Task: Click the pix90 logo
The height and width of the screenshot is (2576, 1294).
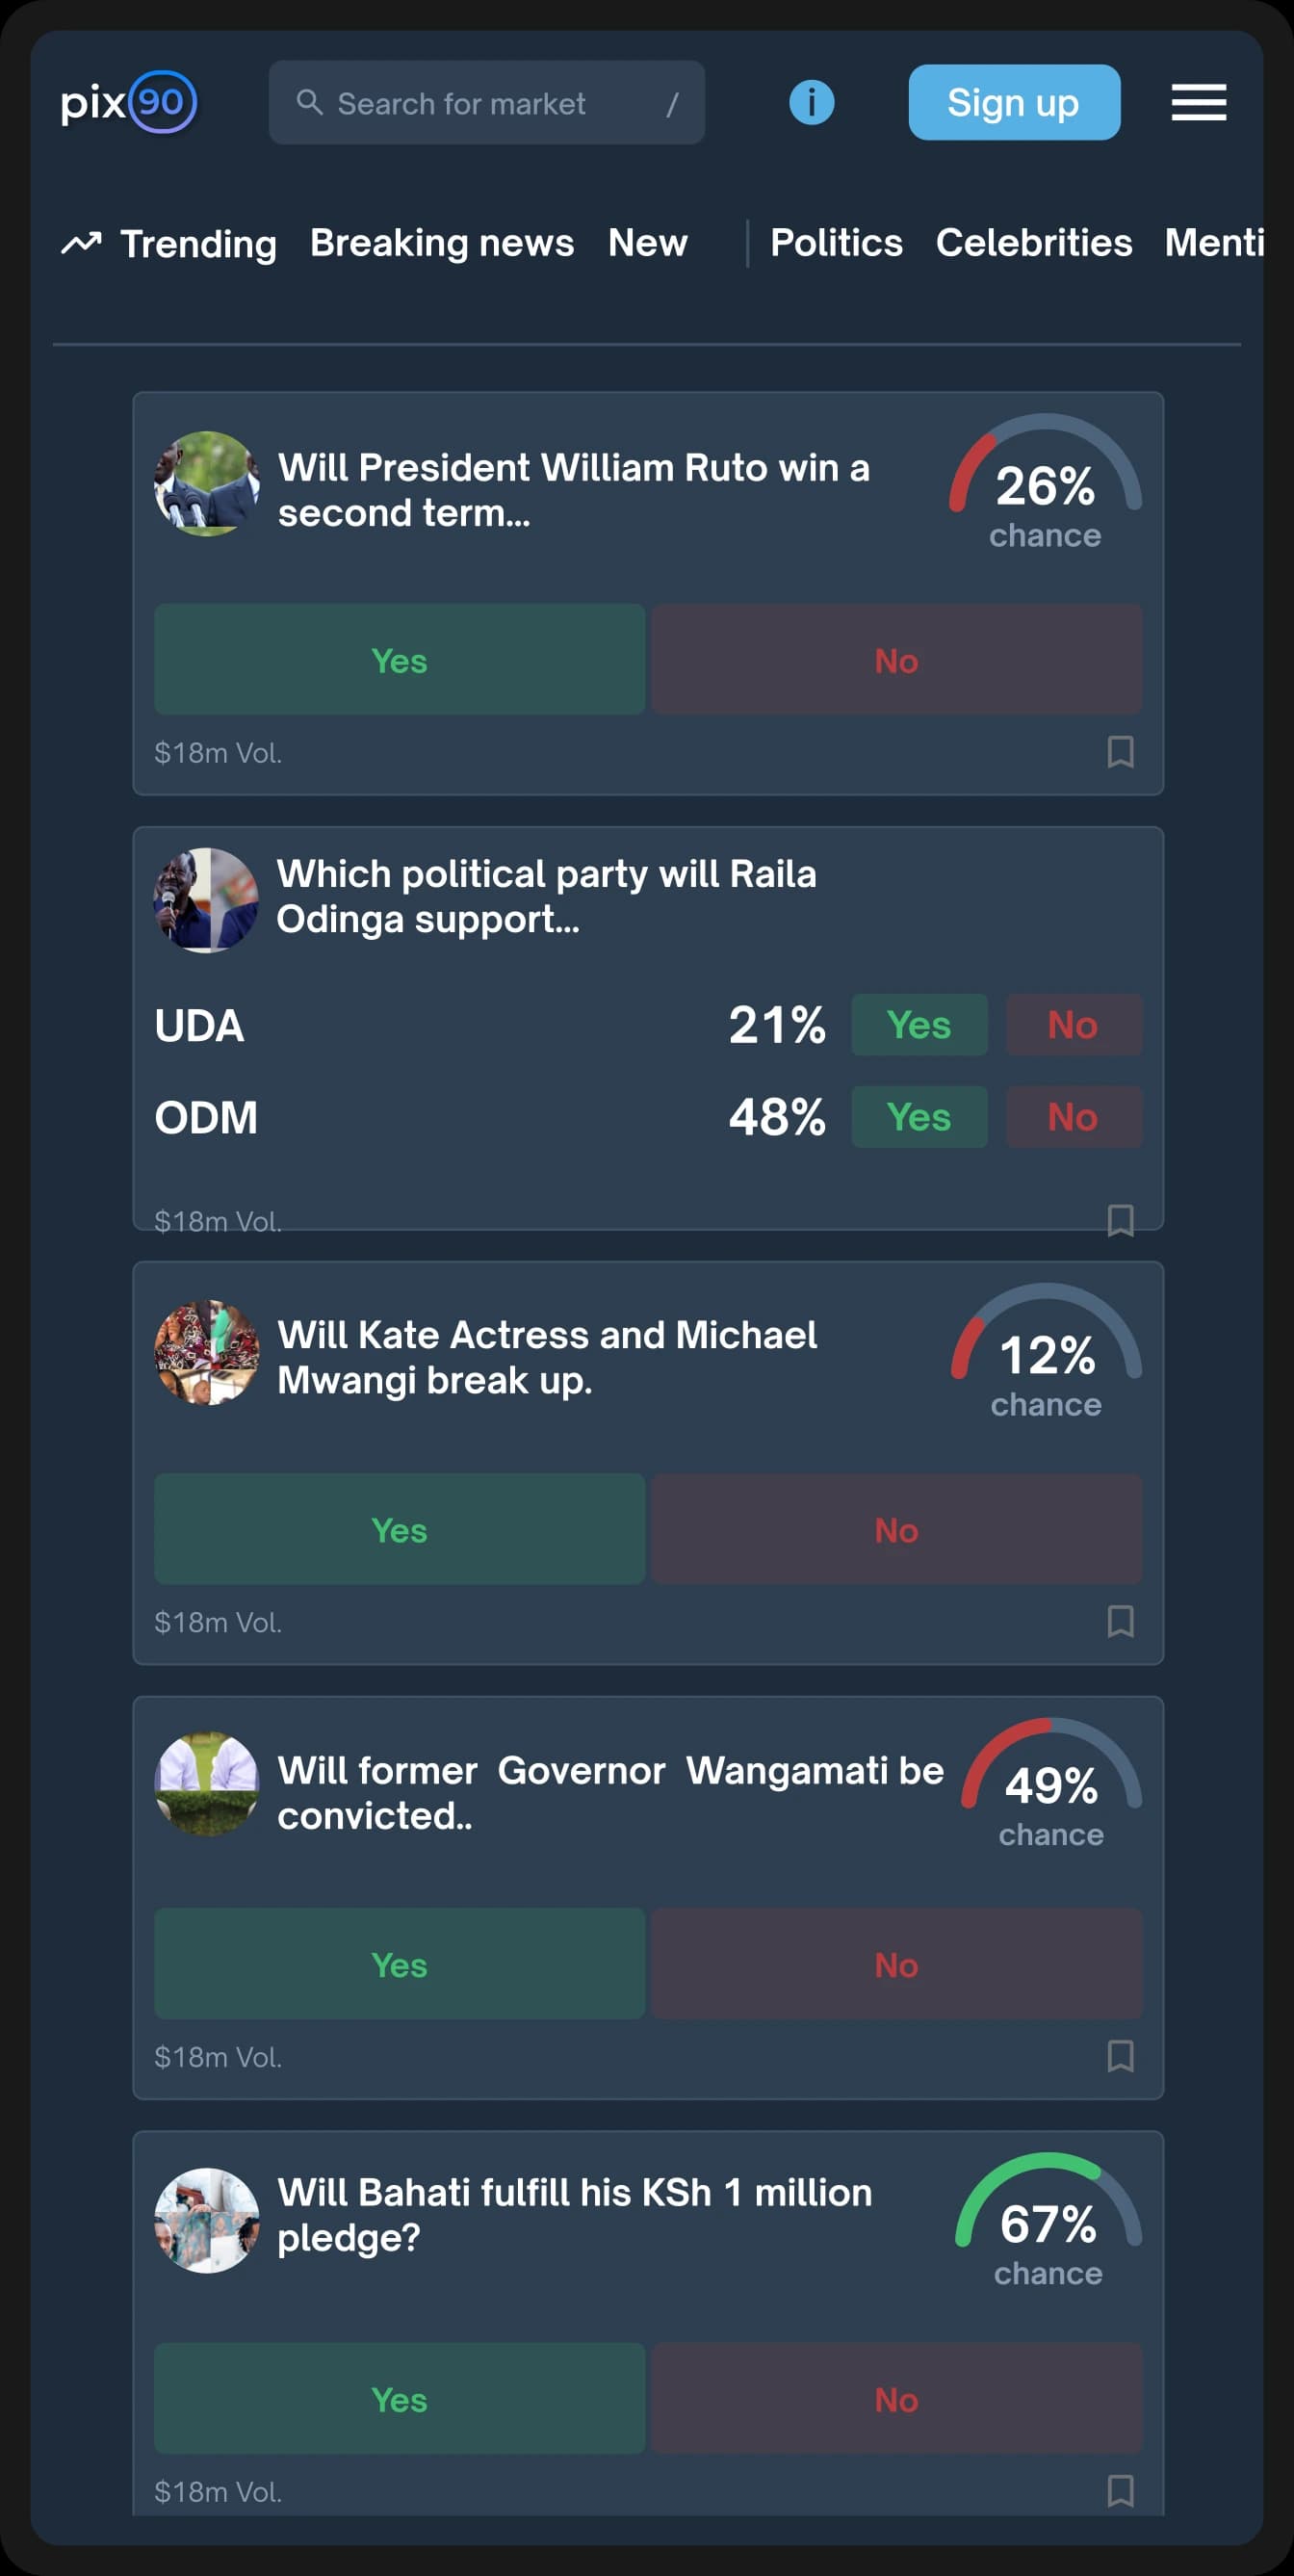Action: 128,102
